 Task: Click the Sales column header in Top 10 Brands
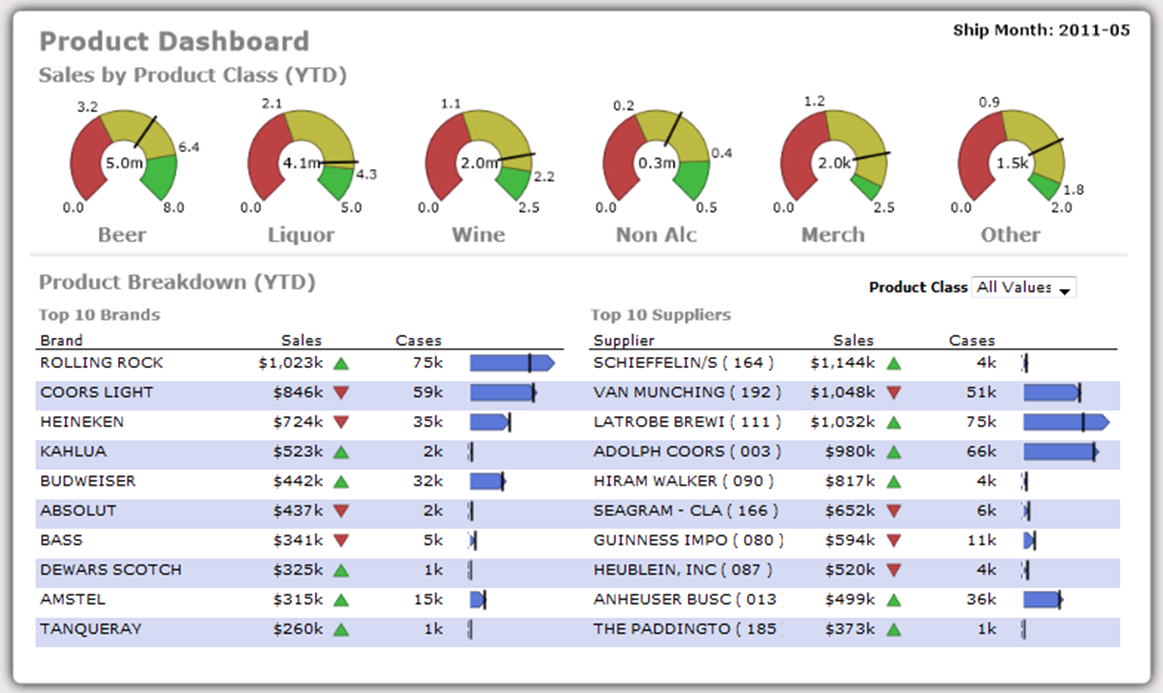click(301, 340)
